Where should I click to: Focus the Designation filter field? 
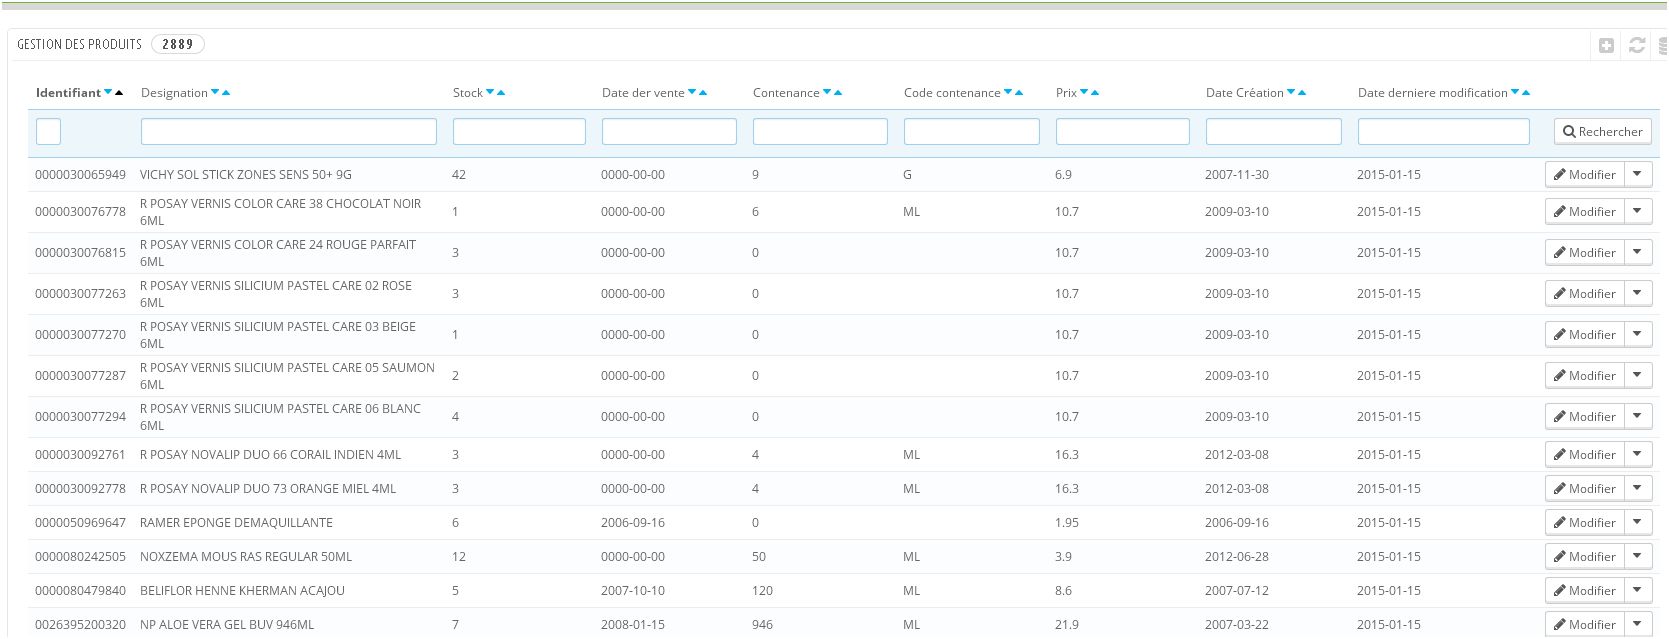click(289, 131)
